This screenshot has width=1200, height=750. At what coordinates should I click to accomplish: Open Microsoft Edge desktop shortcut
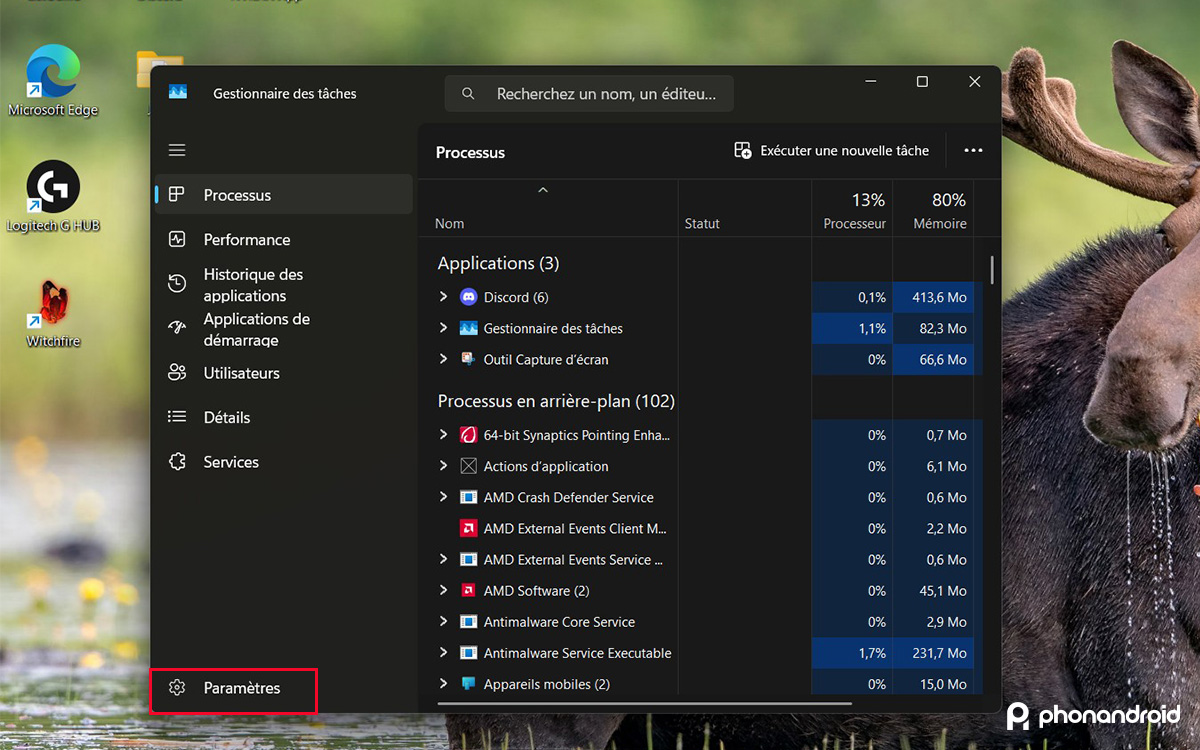click(x=53, y=82)
